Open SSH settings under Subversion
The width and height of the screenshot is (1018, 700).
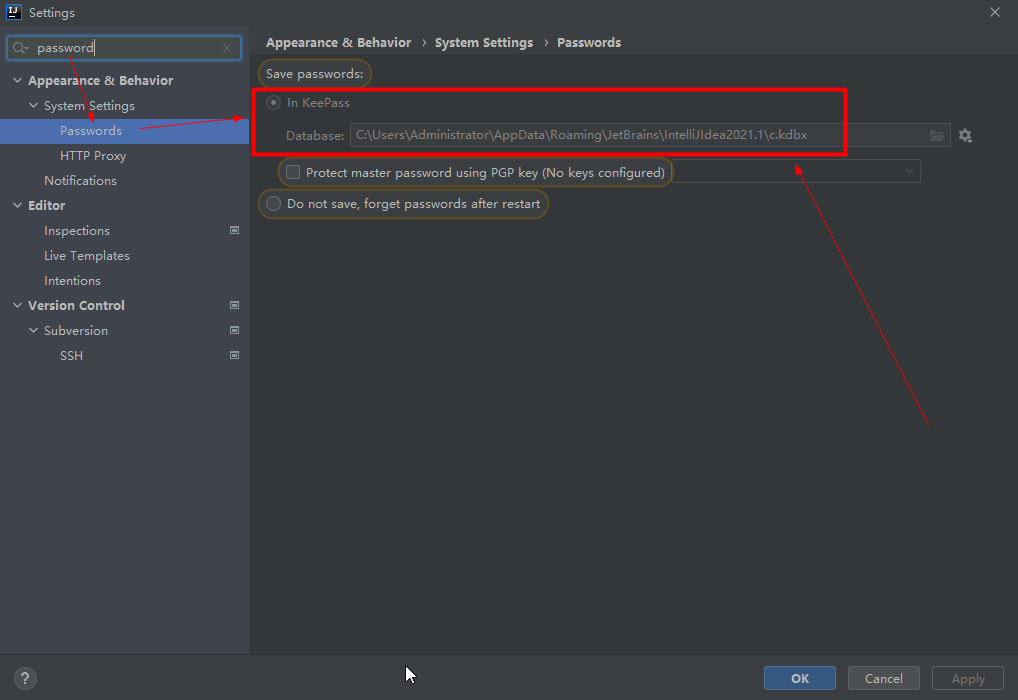point(71,356)
